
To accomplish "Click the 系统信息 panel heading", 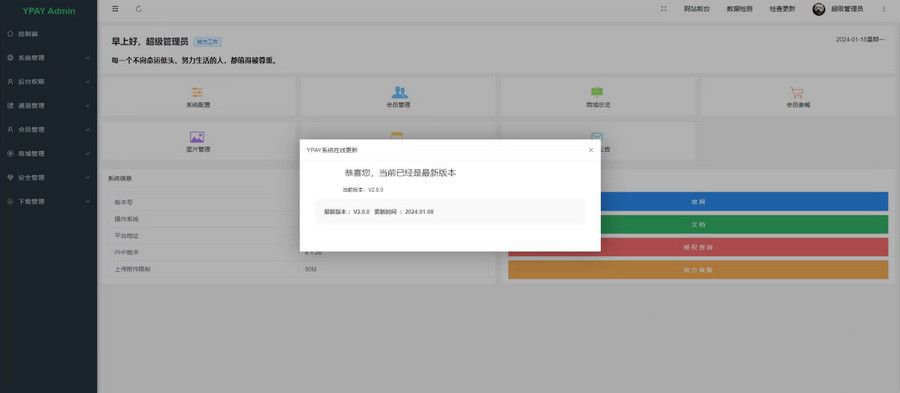I will point(120,178).
